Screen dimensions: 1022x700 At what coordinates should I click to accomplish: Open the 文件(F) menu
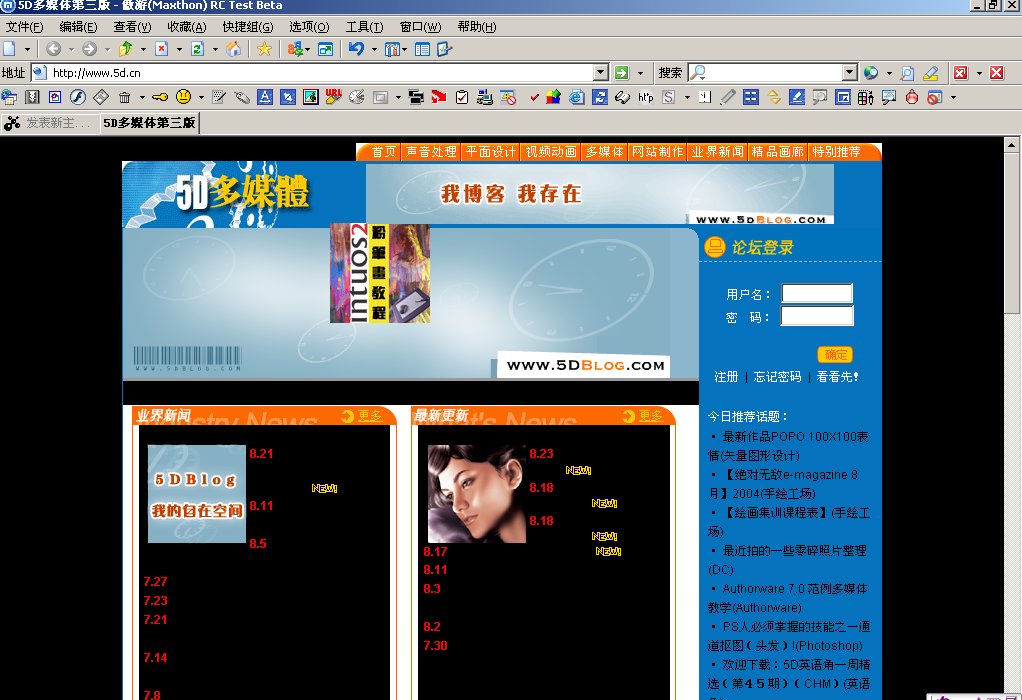coord(24,27)
